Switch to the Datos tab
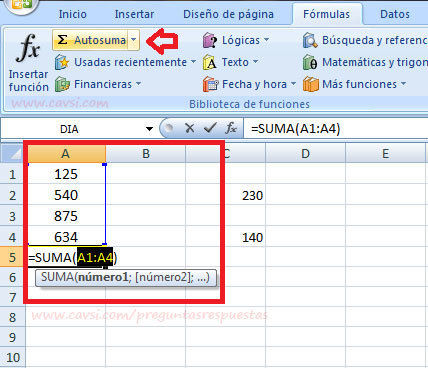Image resolution: width=428 pixels, height=368 pixels. point(395,14)
